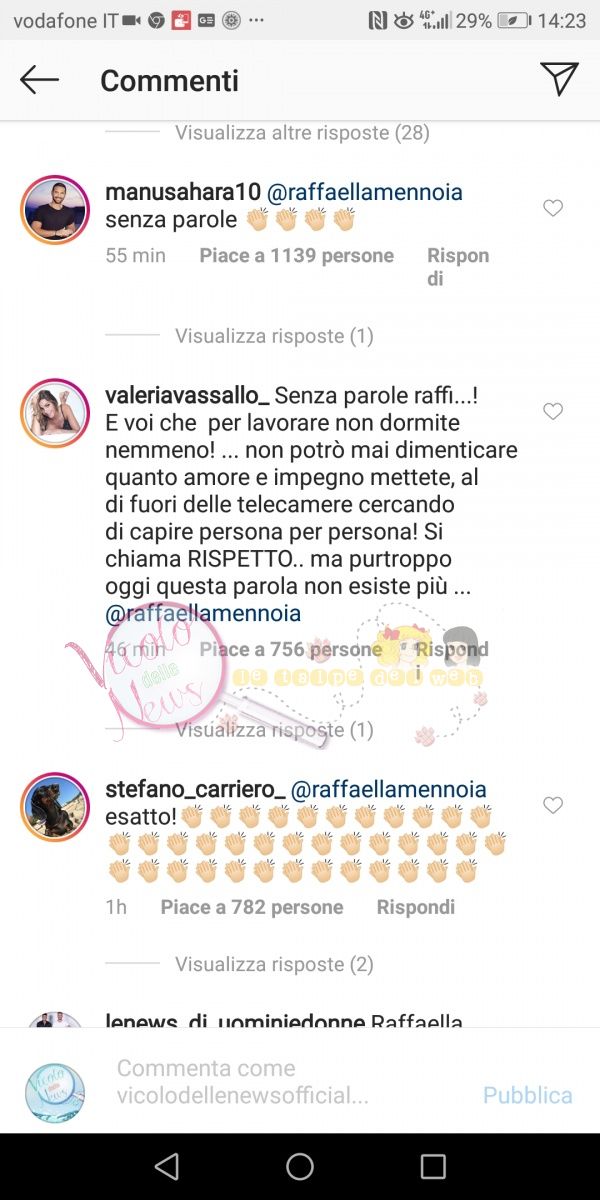Open direct message paper plane icon

click(x=559, y=79)
